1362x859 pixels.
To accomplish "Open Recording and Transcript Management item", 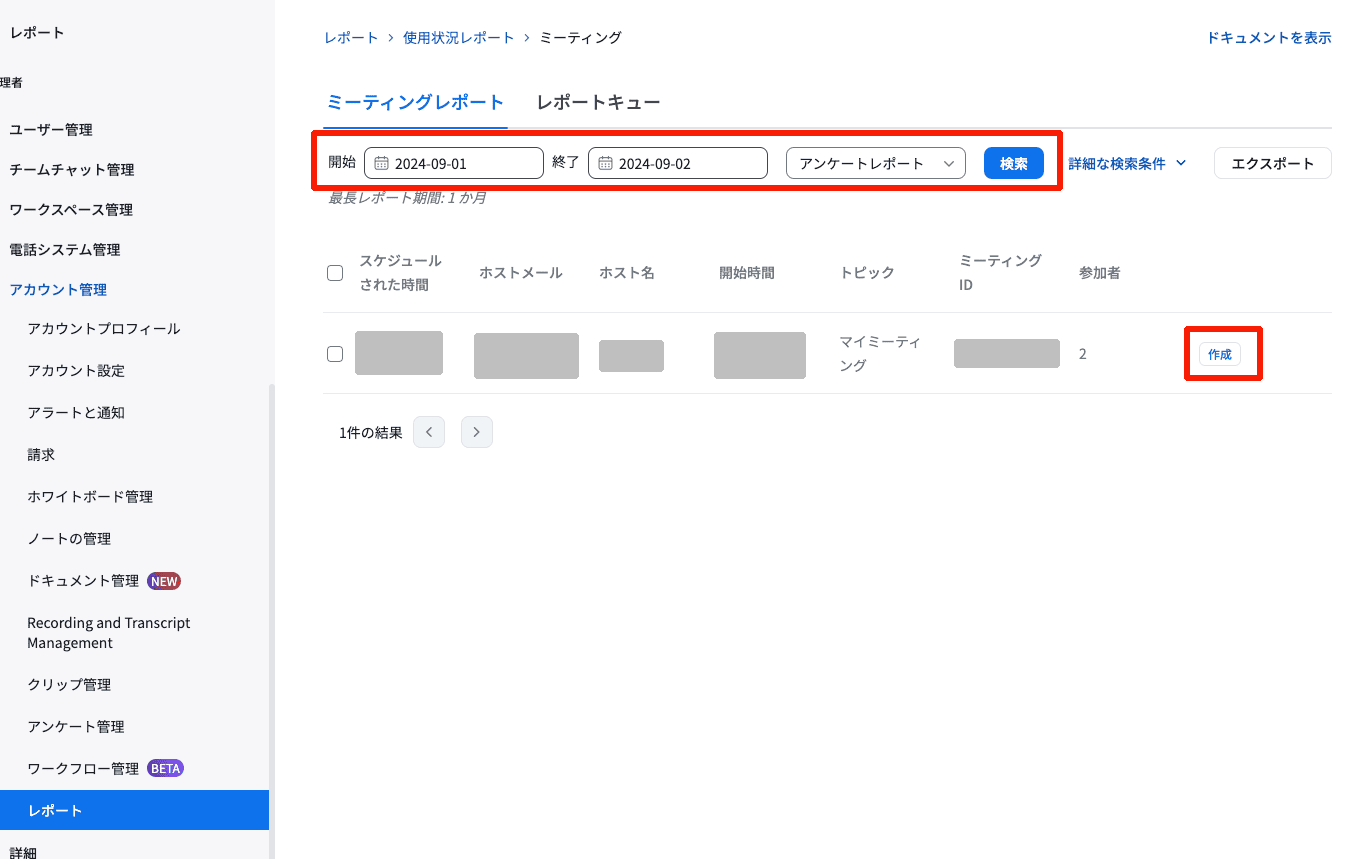I will [x=109, y=632].
